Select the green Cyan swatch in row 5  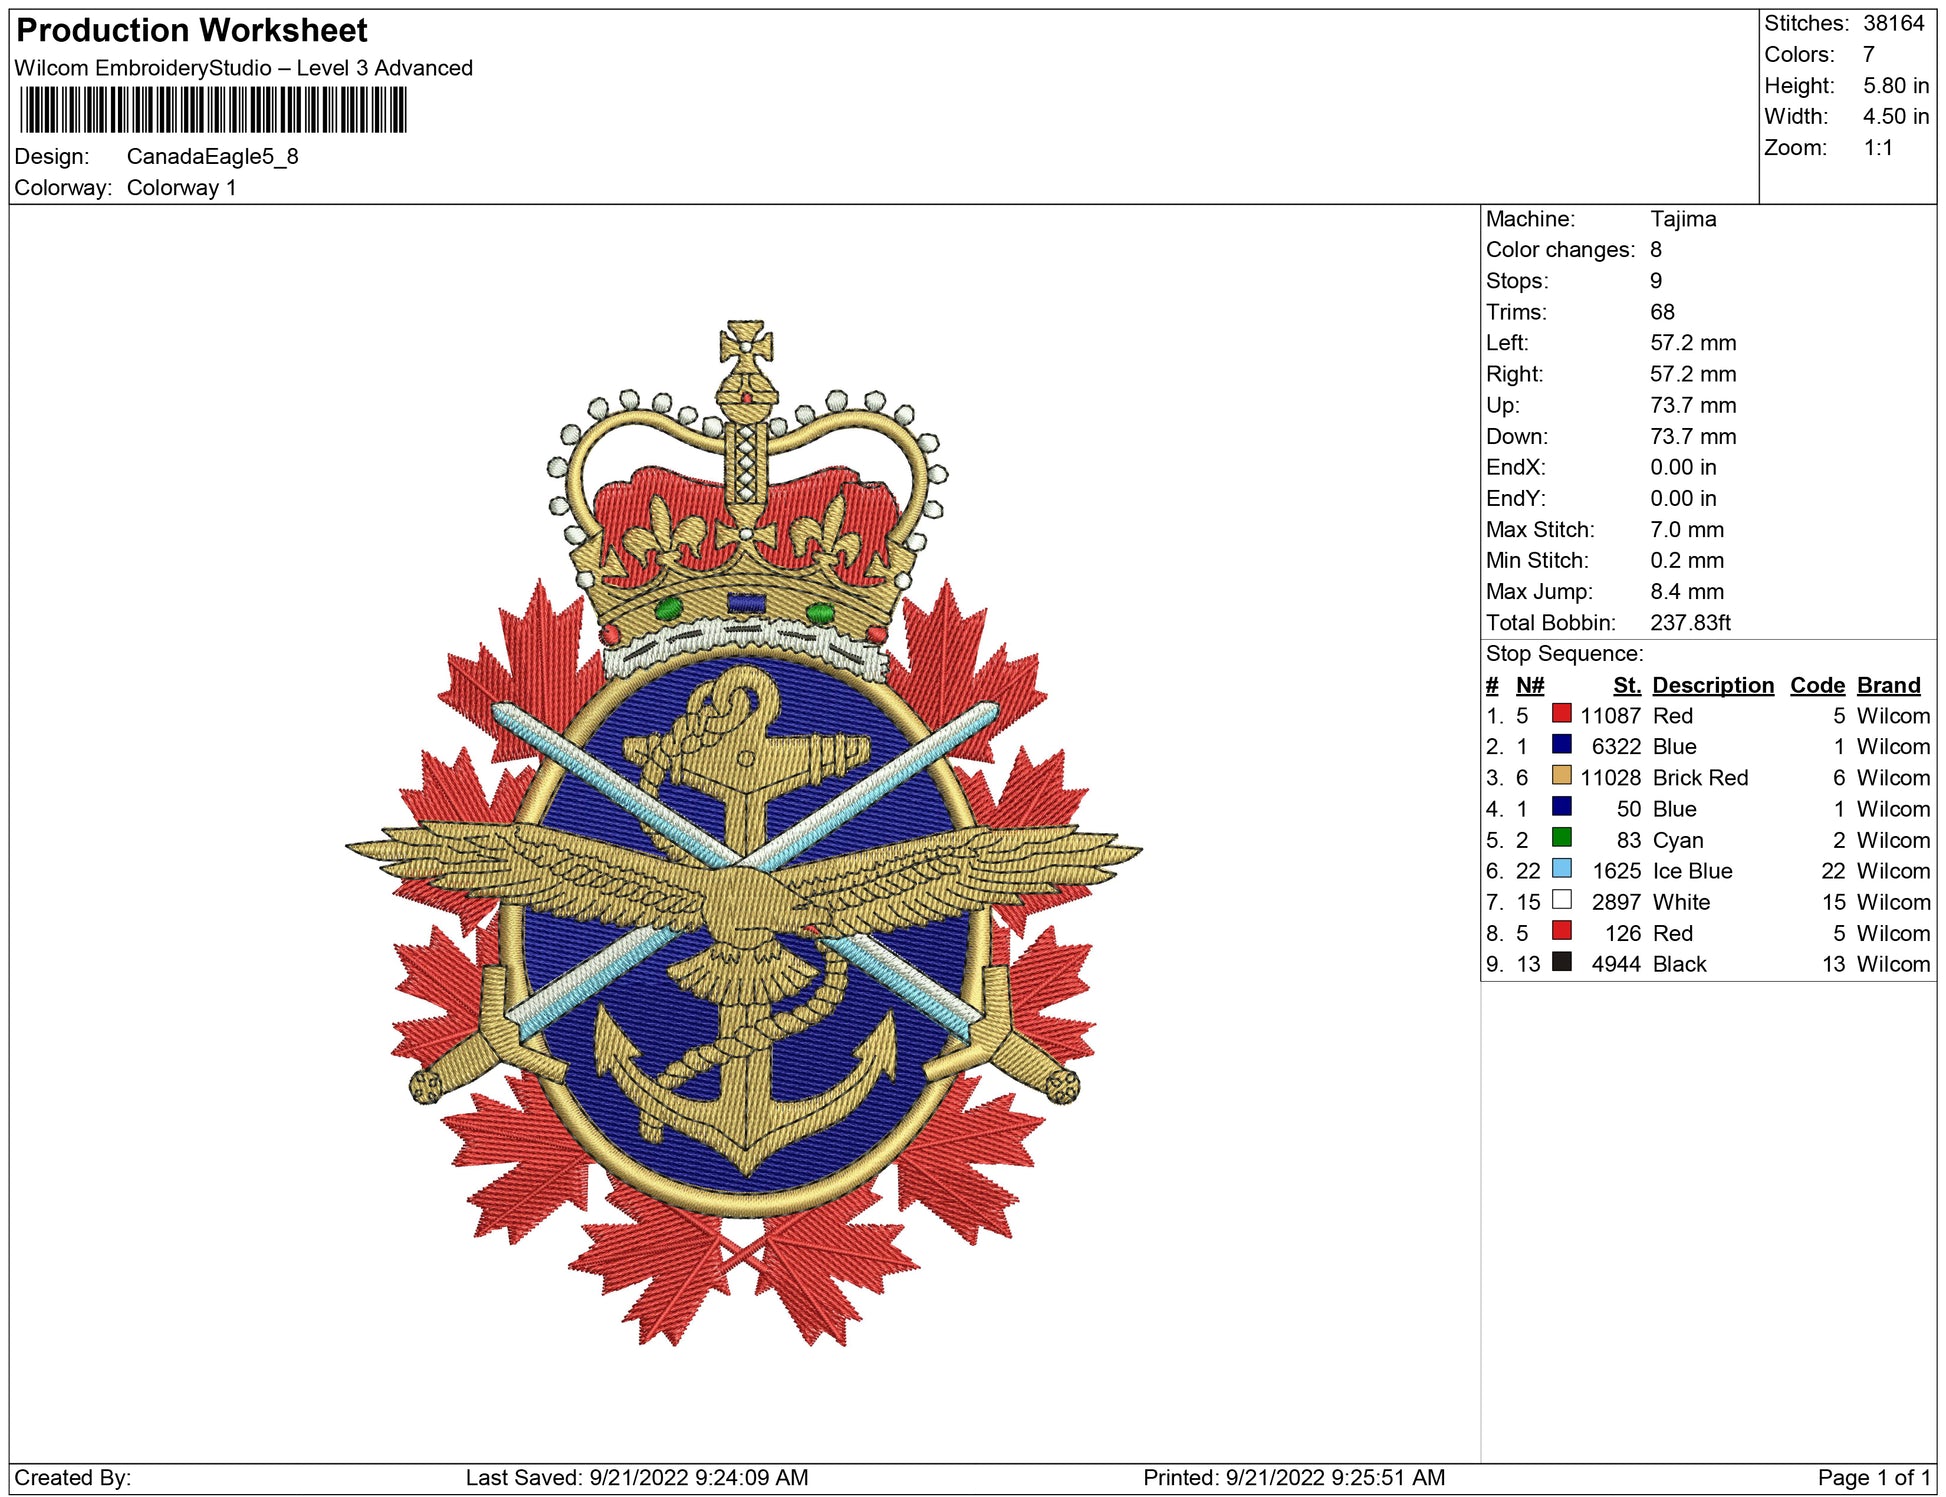tap(1561, 838)
